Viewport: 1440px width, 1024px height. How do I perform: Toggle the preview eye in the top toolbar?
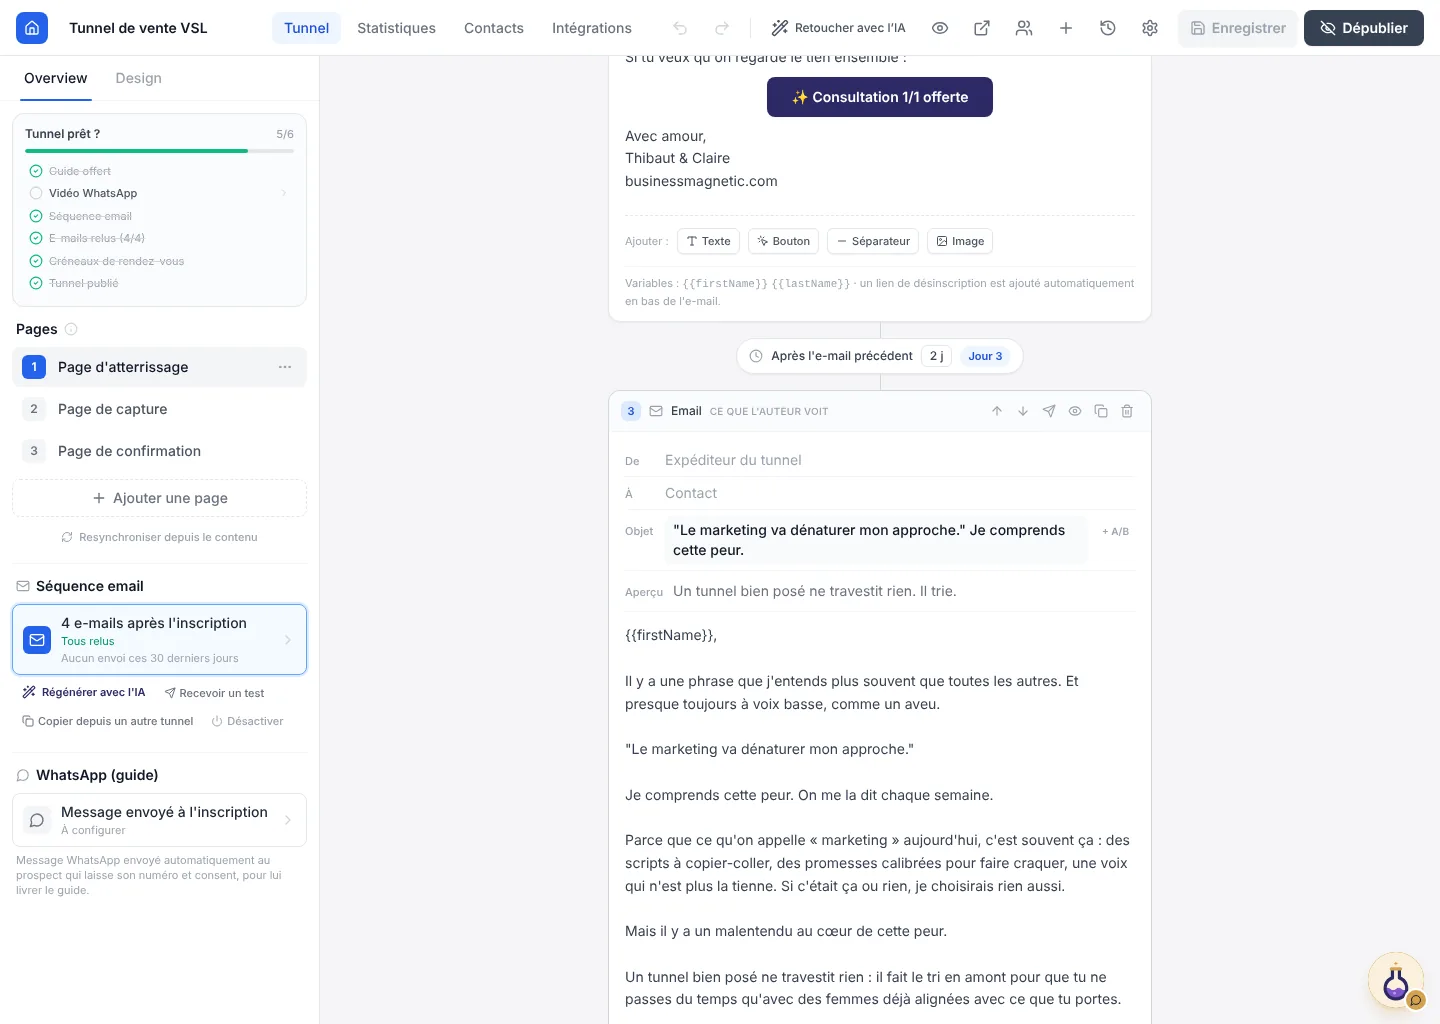coord(940,28)
